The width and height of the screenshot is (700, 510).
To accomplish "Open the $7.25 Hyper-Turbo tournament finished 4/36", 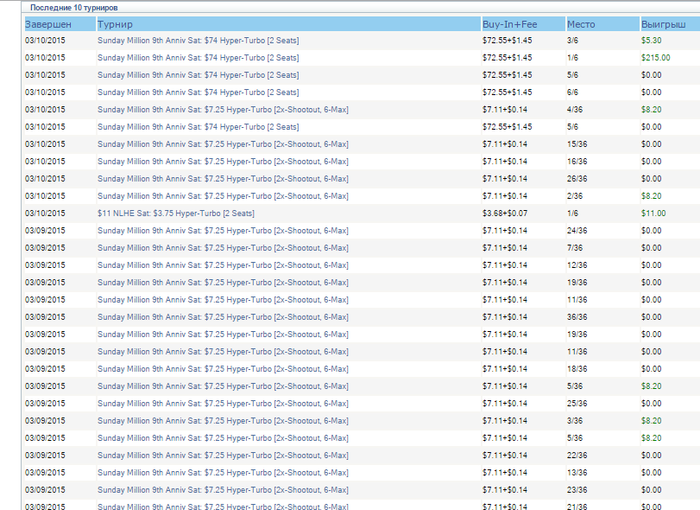I will click(223, 109).
